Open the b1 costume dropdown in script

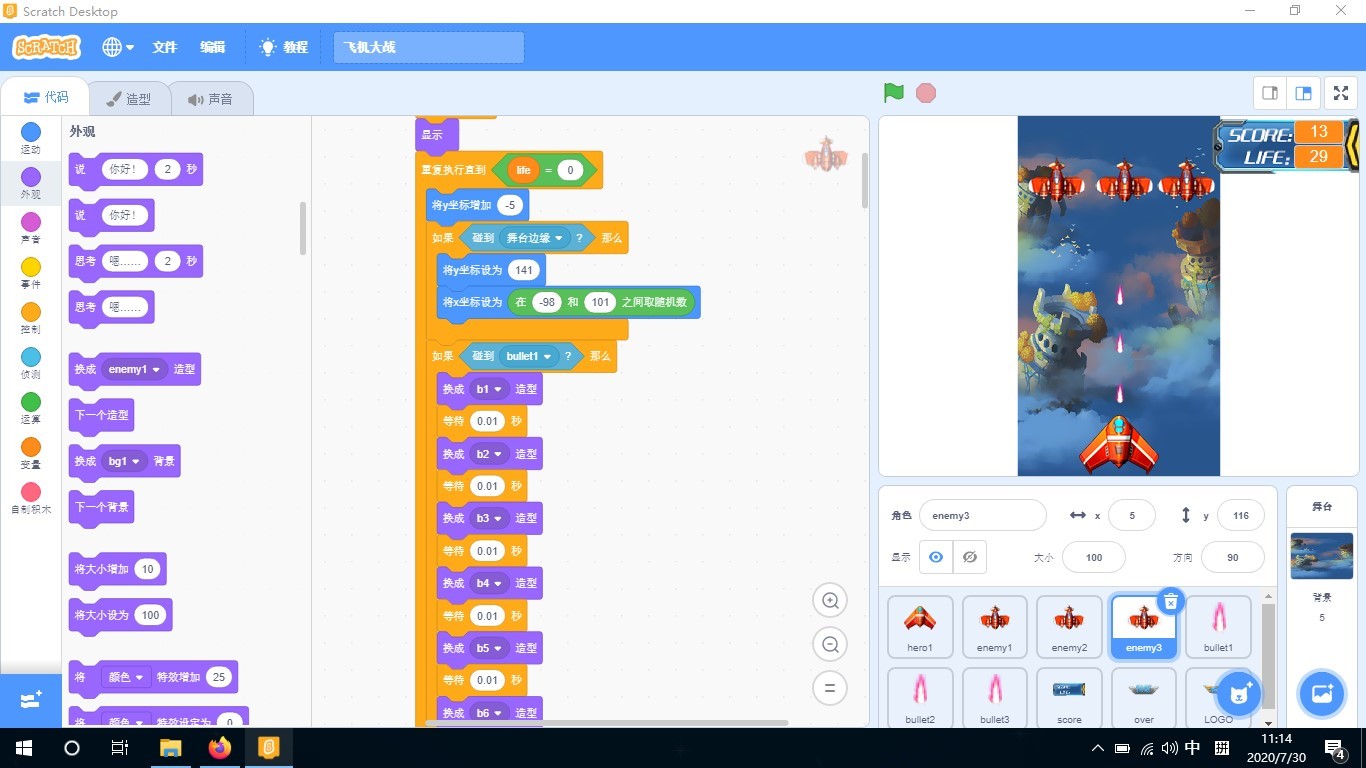(x=490, y=389)
